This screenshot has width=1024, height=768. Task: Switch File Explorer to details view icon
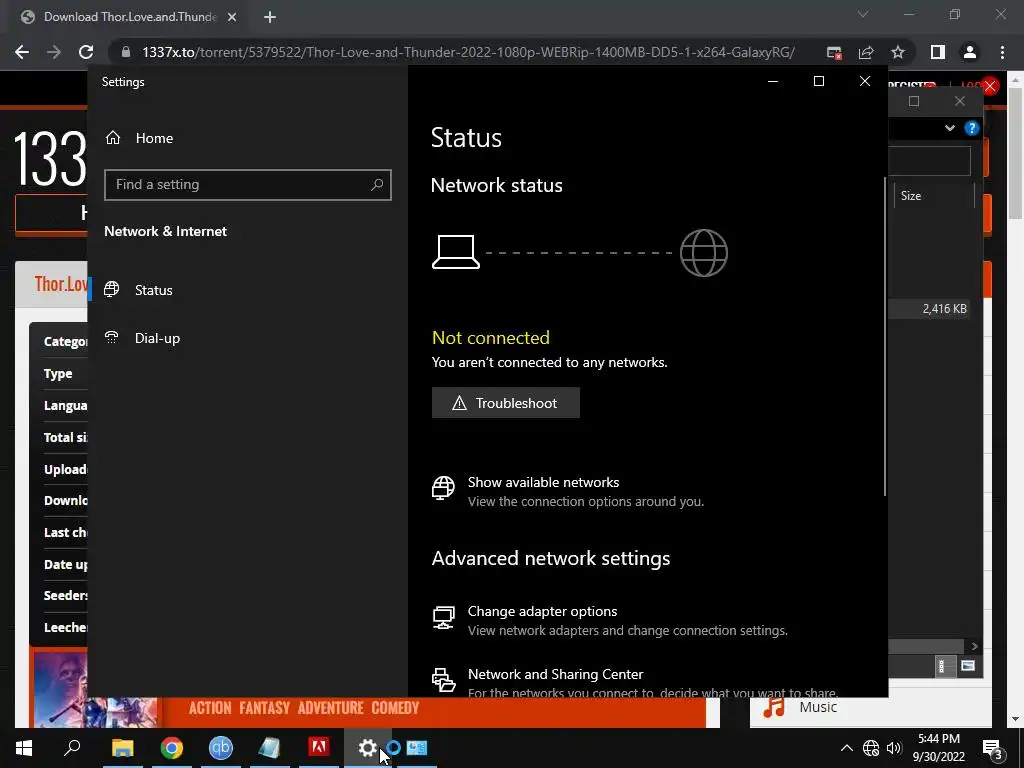[942, 666]
